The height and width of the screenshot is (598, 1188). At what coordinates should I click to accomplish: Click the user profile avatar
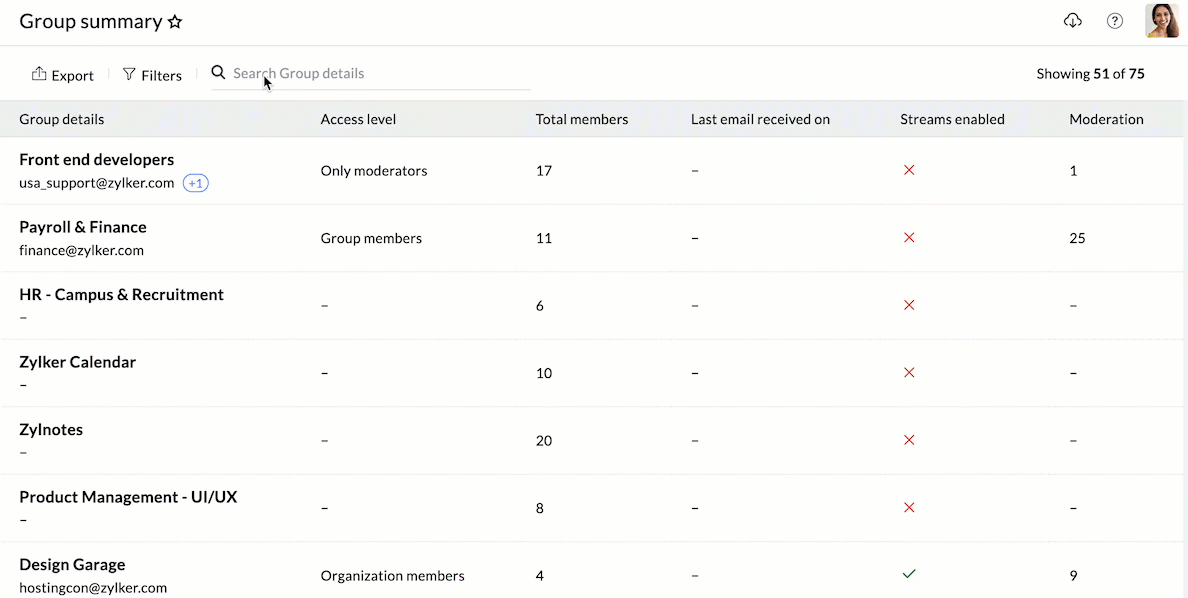coord(1161,20)
